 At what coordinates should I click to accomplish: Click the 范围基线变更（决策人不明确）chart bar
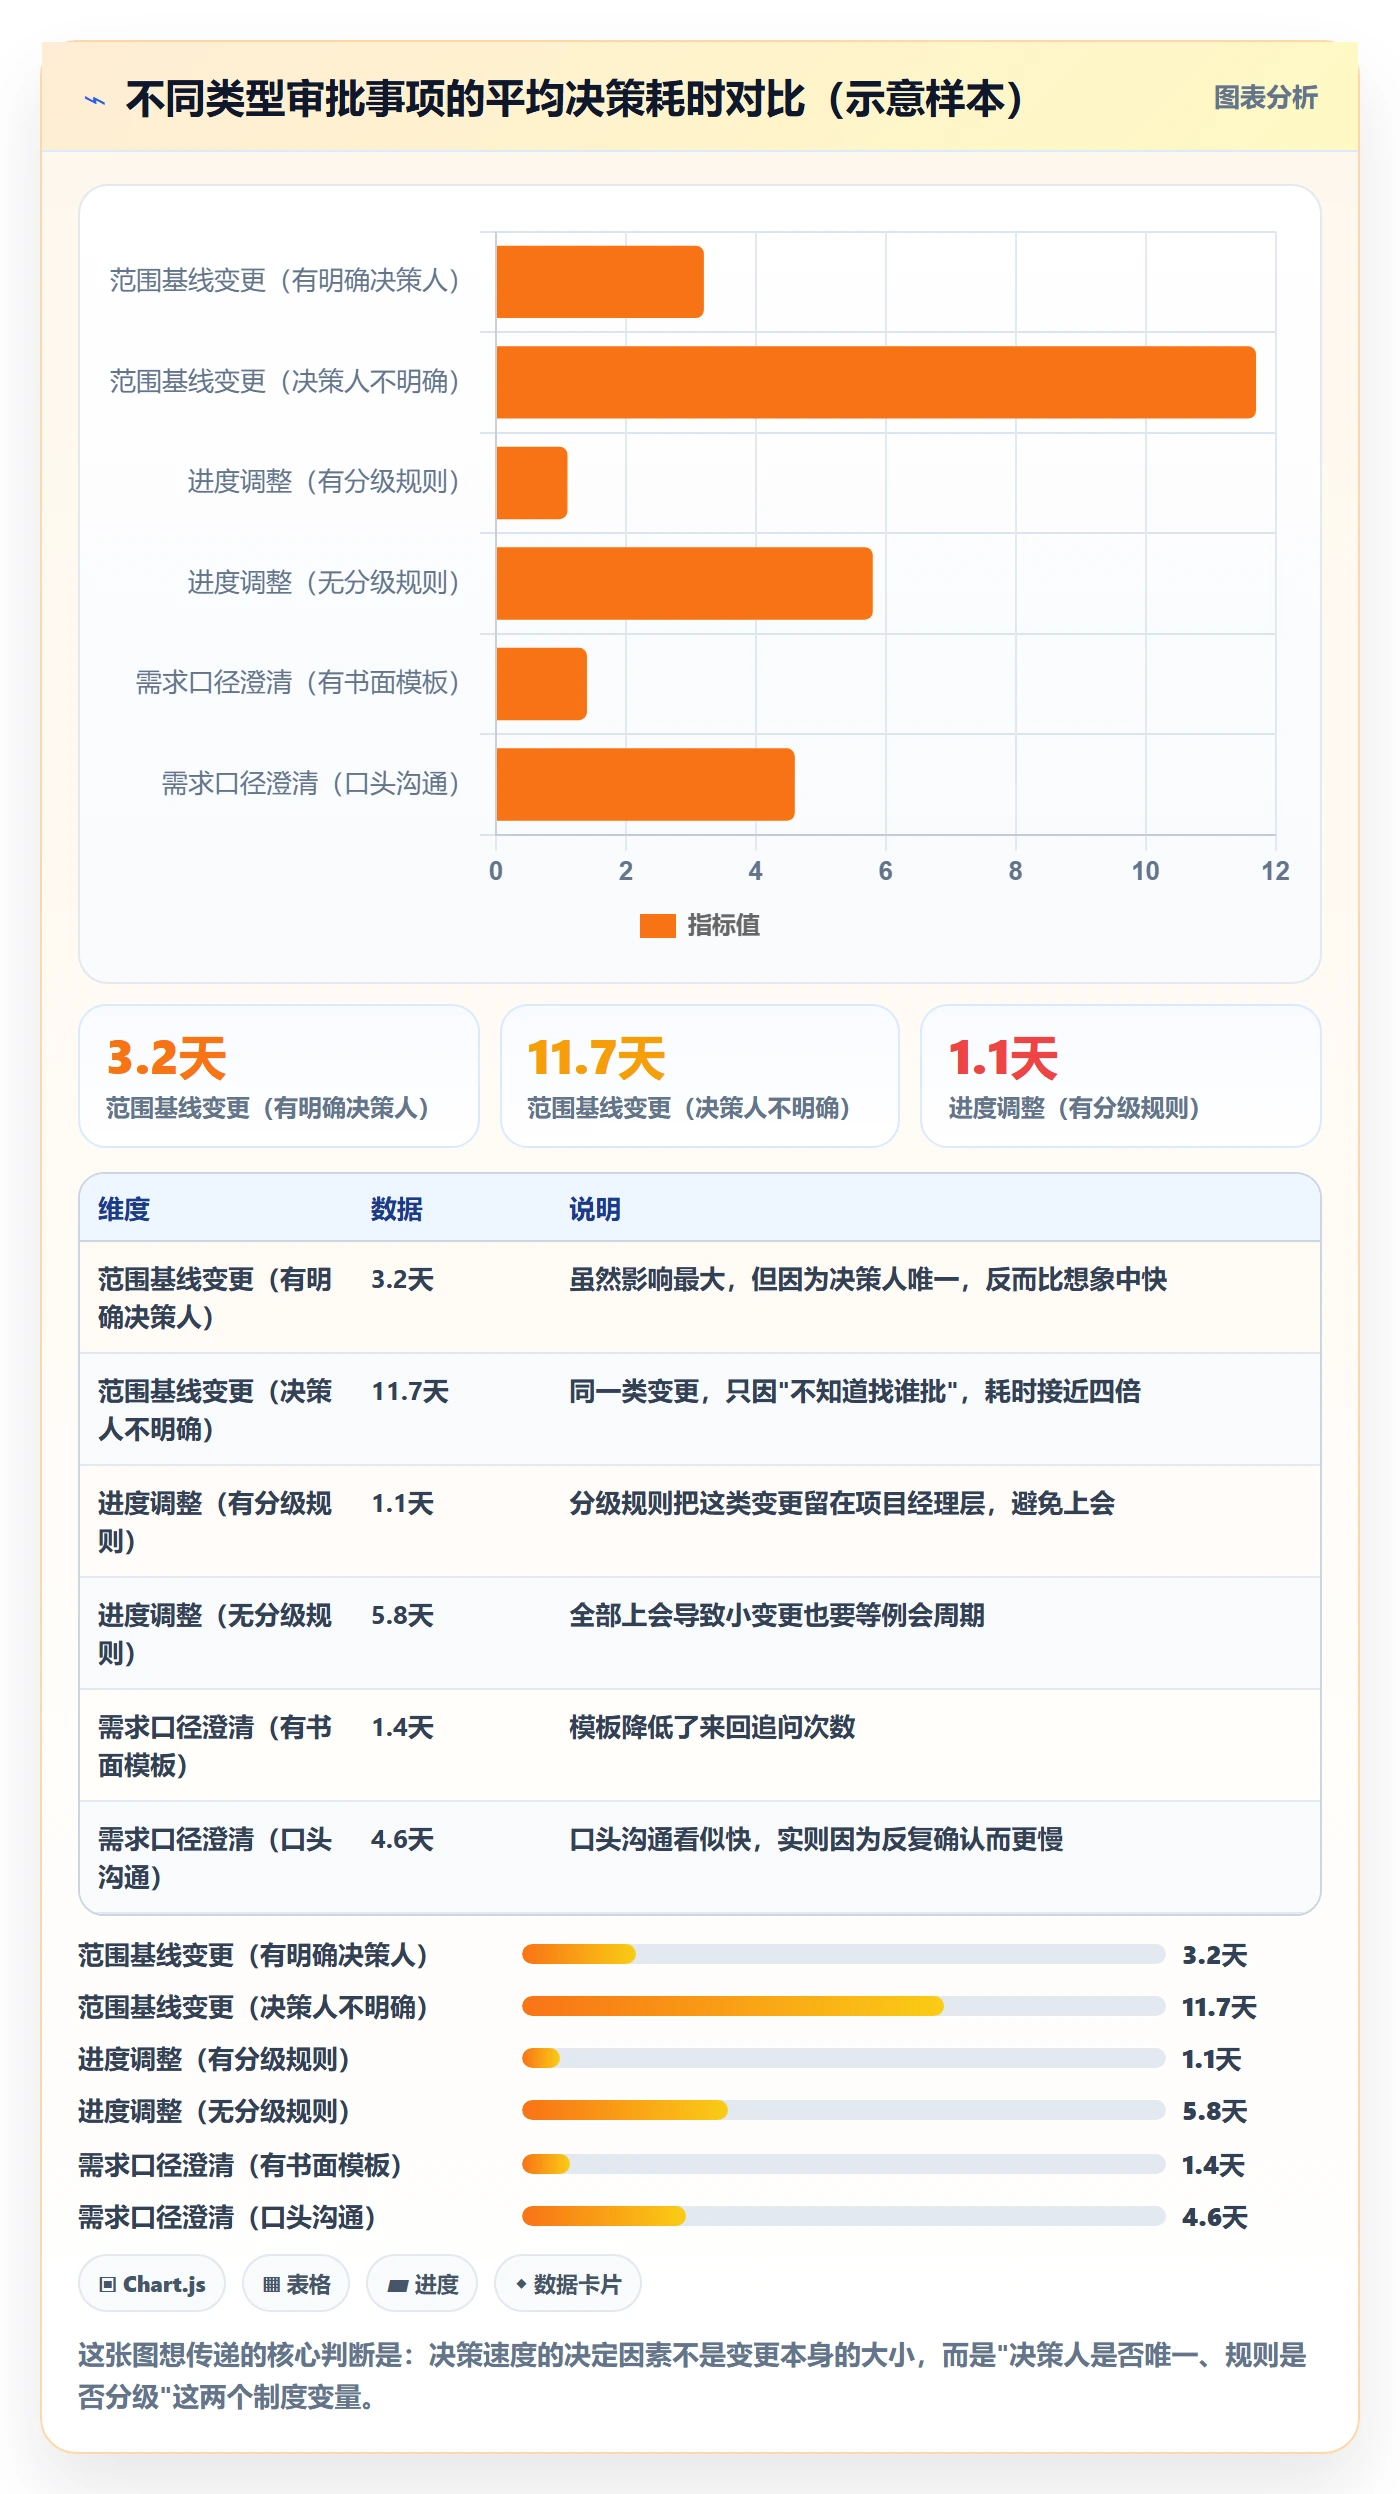876,382
